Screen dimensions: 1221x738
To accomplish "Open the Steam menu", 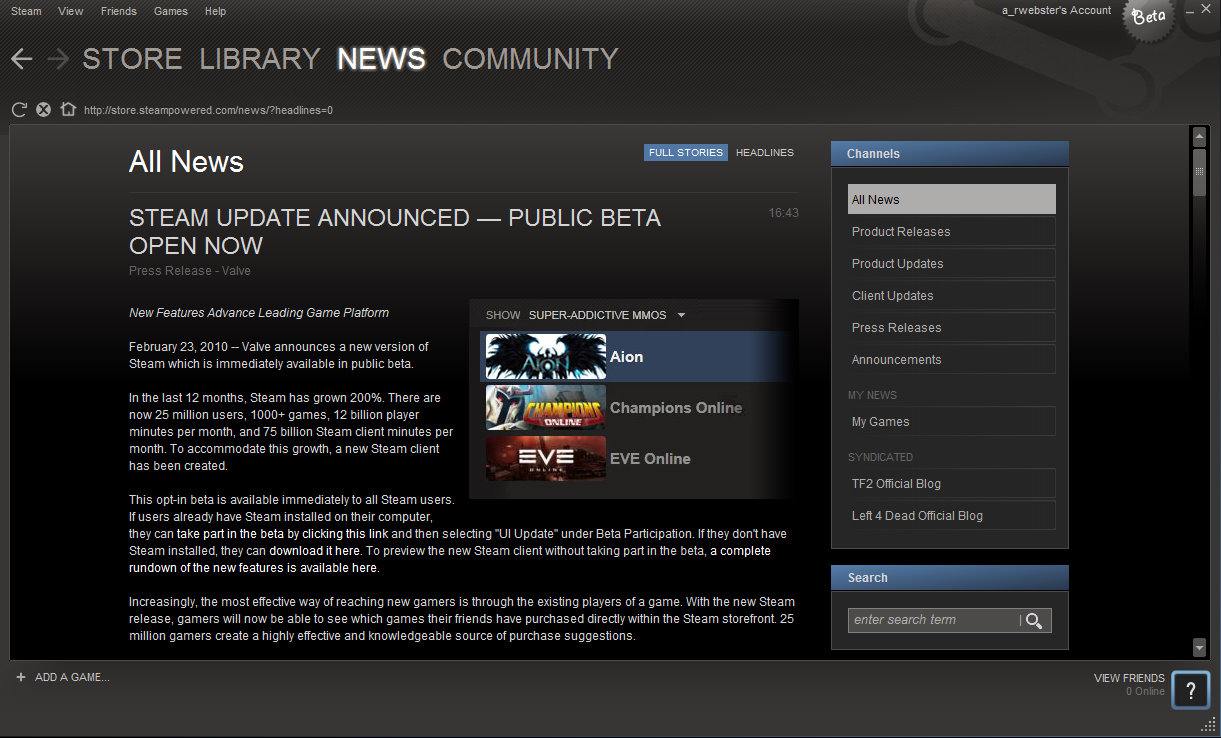I will 26,11.
